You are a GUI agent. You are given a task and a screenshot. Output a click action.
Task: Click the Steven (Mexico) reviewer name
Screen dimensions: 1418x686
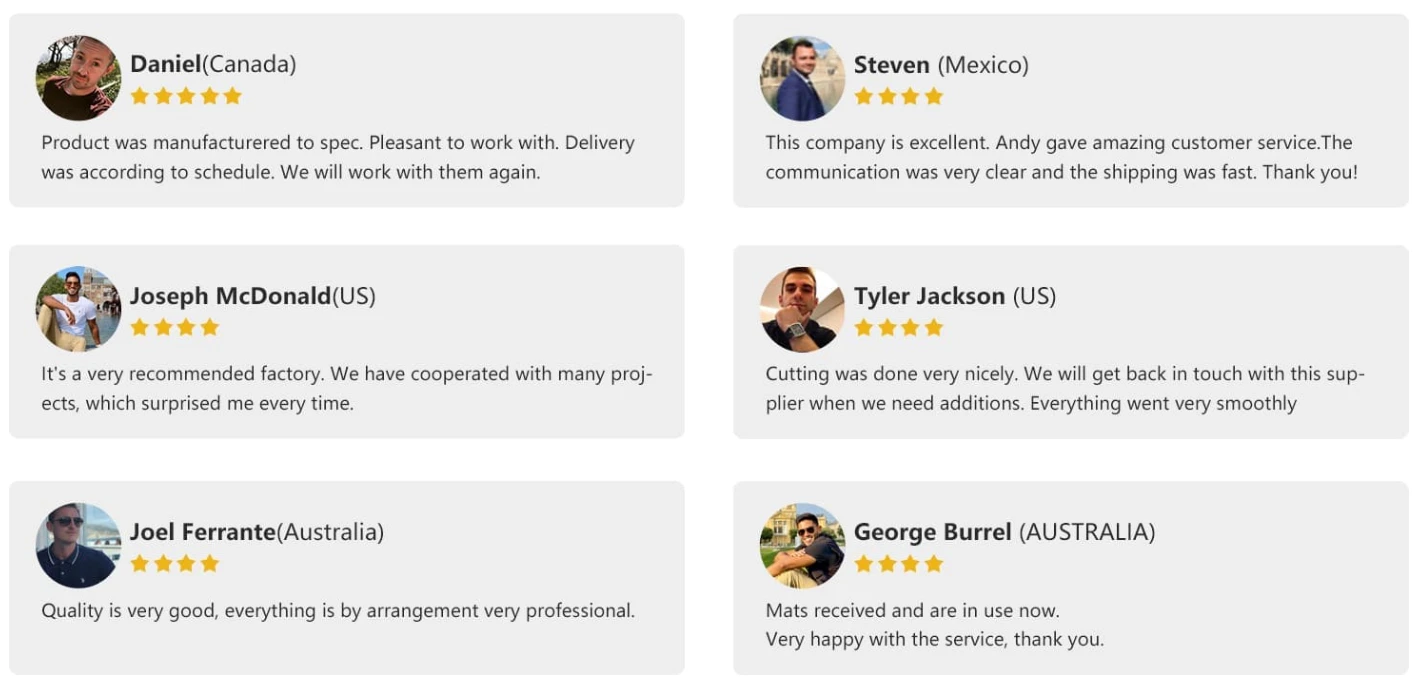pyautogui.click(x=941, y=65)
